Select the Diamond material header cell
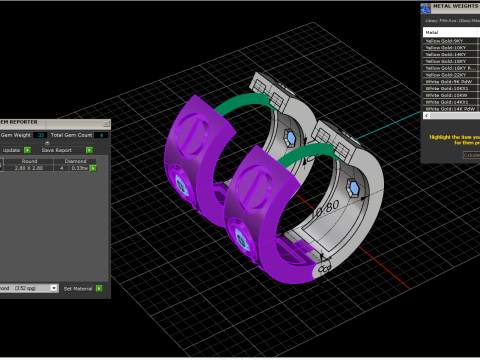 click(75, 161)
